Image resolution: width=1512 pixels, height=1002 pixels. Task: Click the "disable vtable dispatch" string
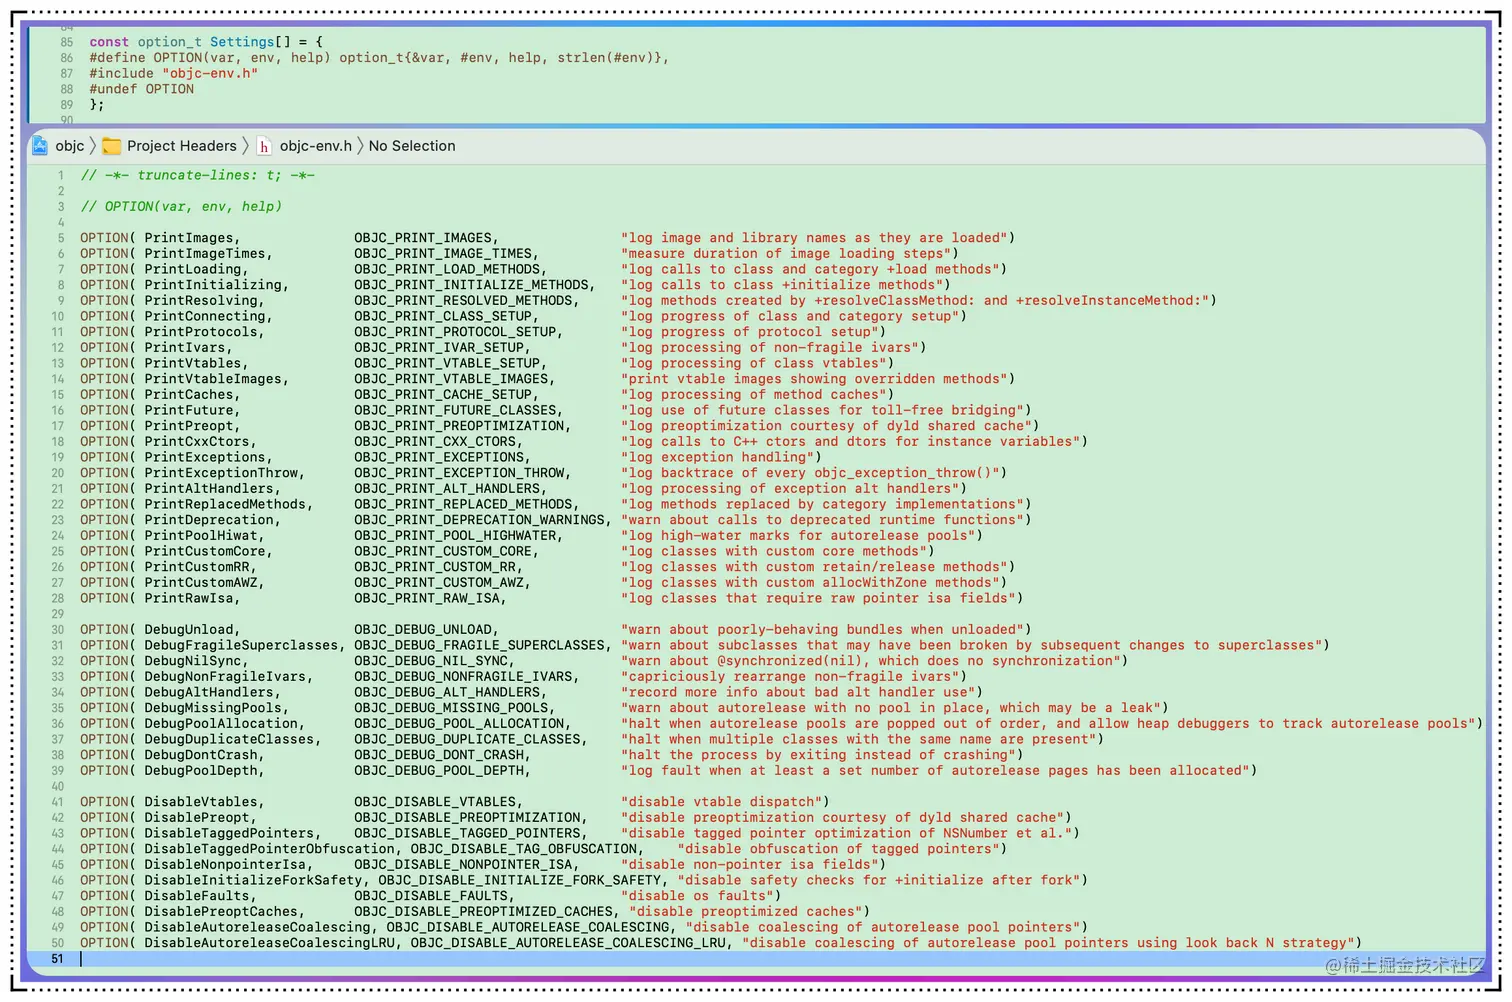click(722, 802)
